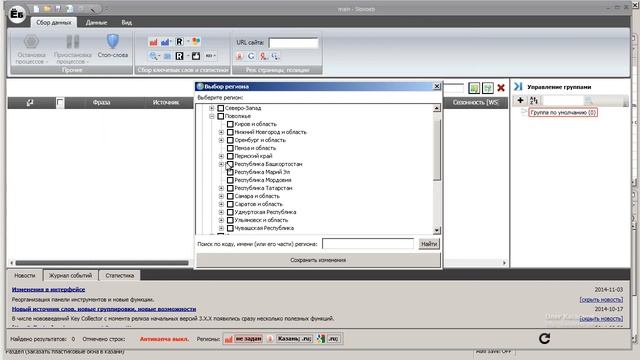
Task: Click the Приостановка процессов ribbon icon
Action: click(73, 42)
